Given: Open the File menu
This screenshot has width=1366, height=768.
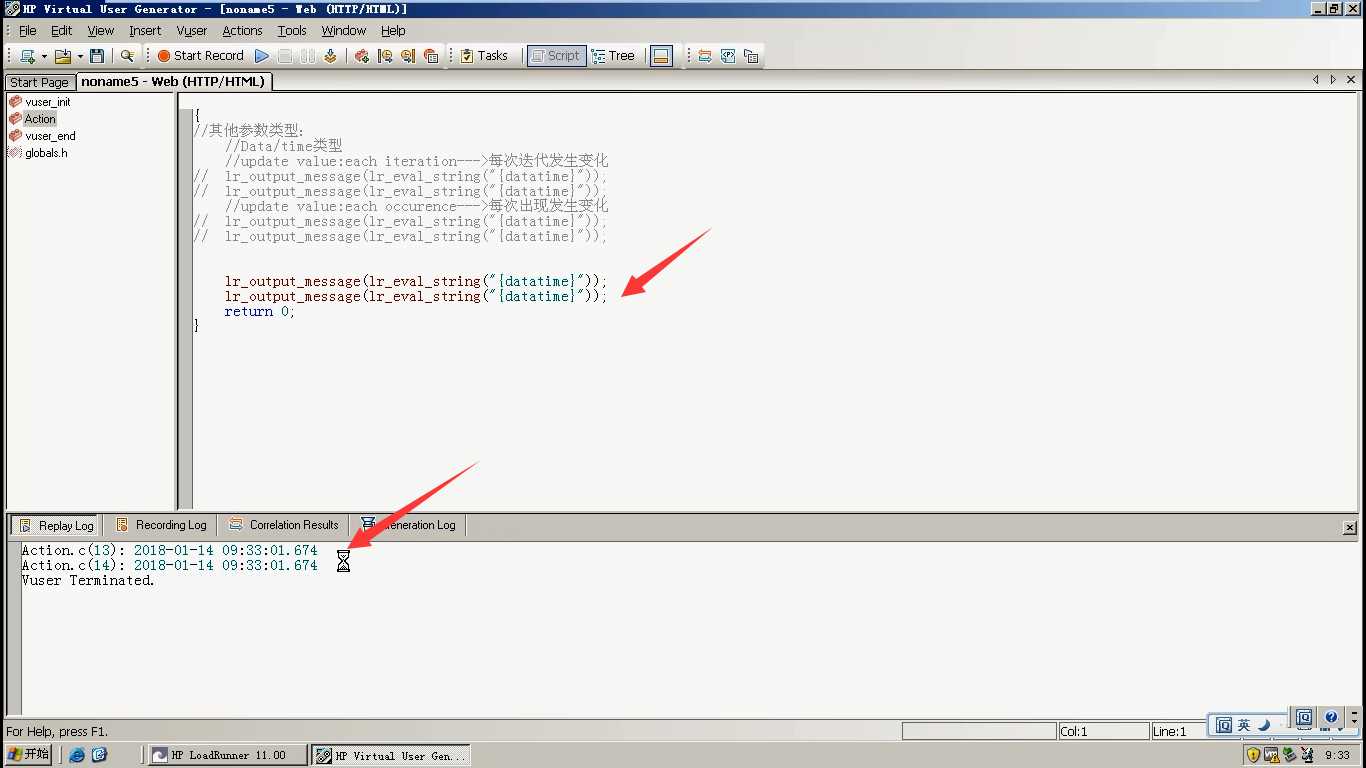Looking at the screenshot, I should tap(28, 31).
